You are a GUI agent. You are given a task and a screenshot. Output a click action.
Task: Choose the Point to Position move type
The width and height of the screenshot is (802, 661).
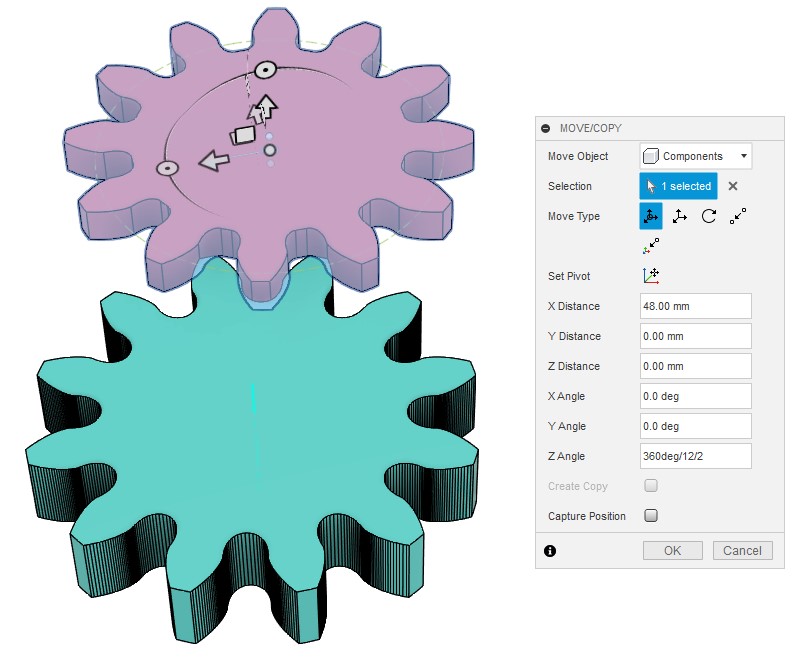[x=652, y=244]
